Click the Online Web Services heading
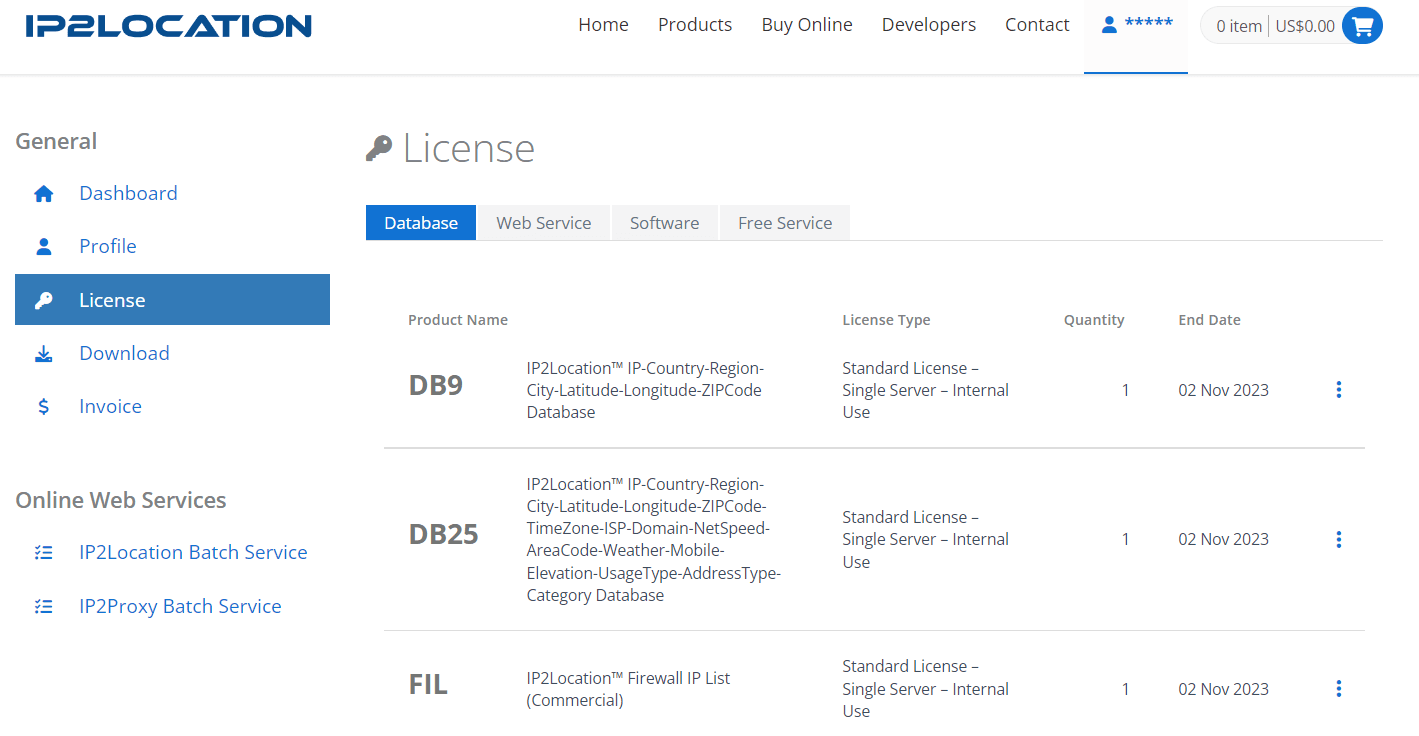Viewport: 1419px width, 736px height. (121, 500)
